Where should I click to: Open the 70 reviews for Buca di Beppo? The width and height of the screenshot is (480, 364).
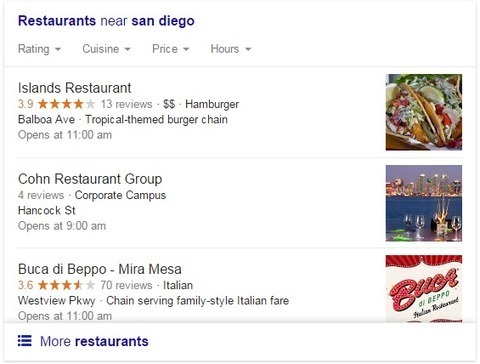click(126, 285)
